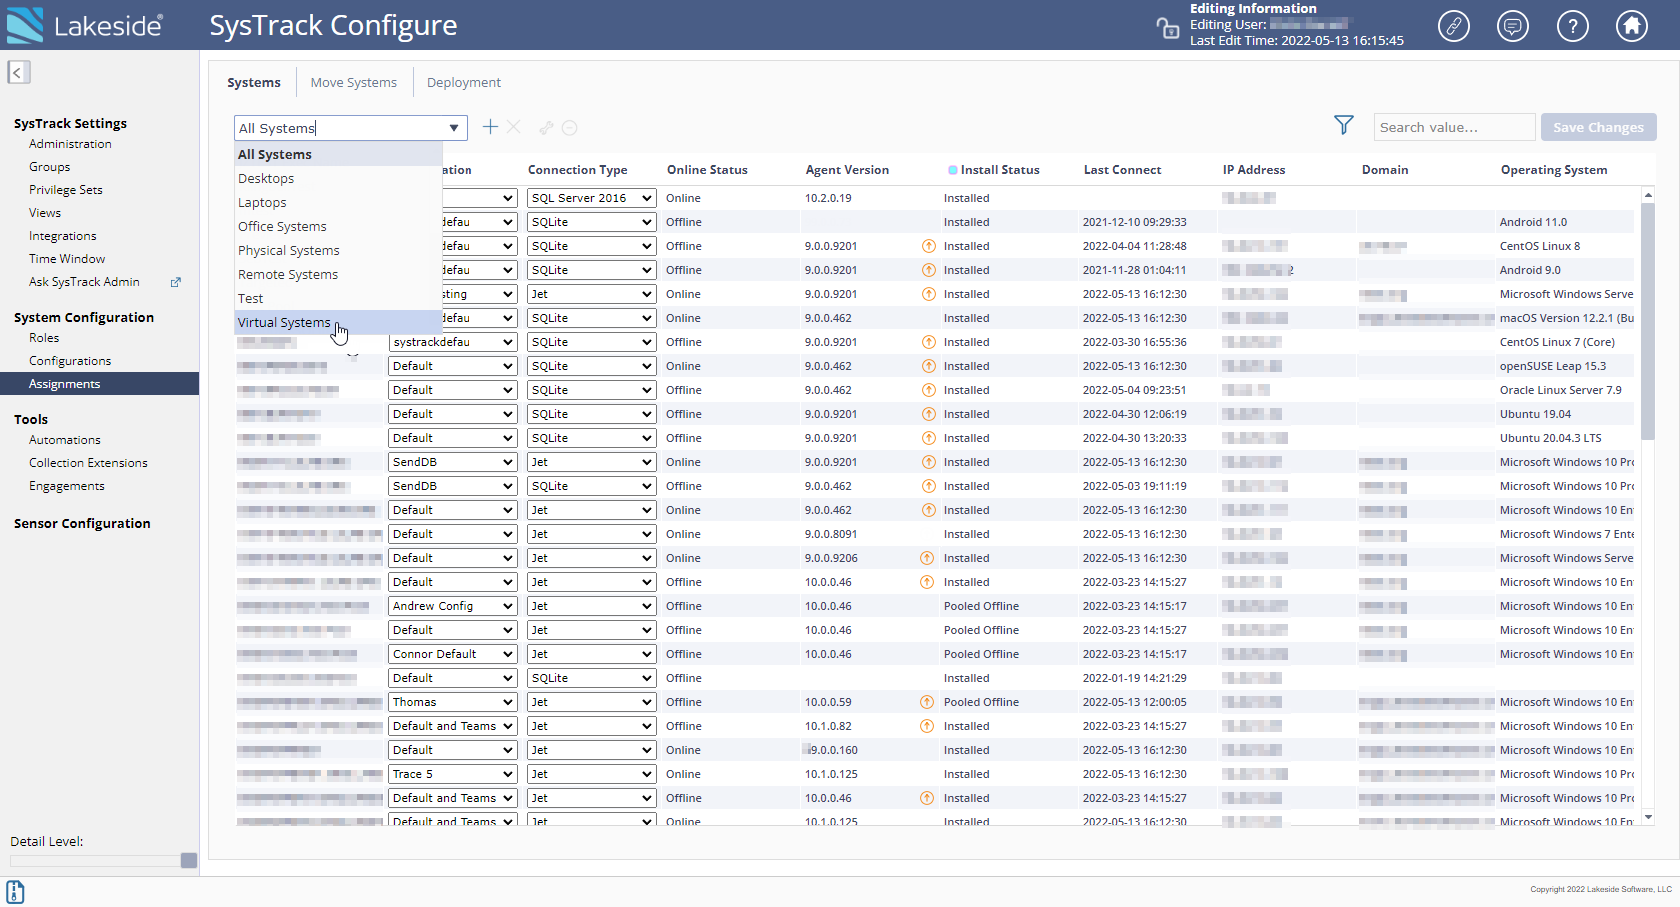The width and height of the screenshot is (1680, 907).
Task: Open help with the question mark icon
Action: [1573, 26]
